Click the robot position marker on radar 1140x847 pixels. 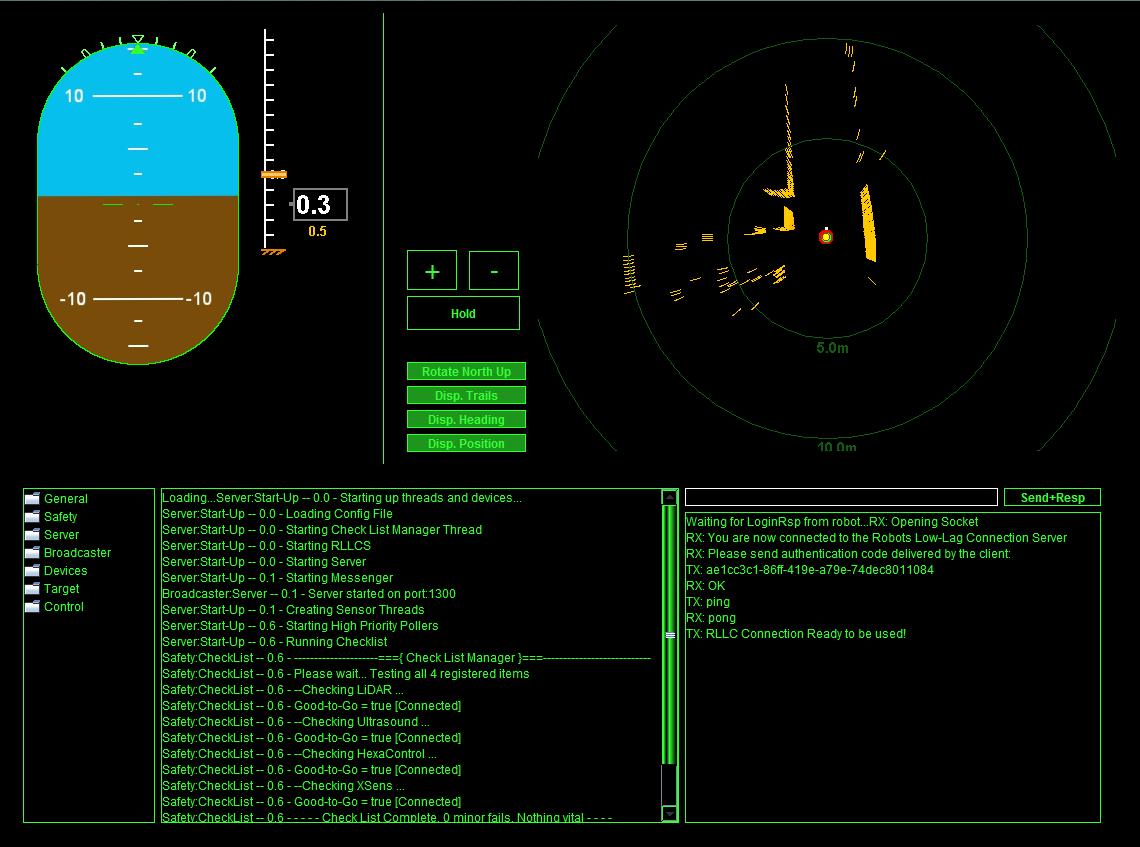point(825,236)
